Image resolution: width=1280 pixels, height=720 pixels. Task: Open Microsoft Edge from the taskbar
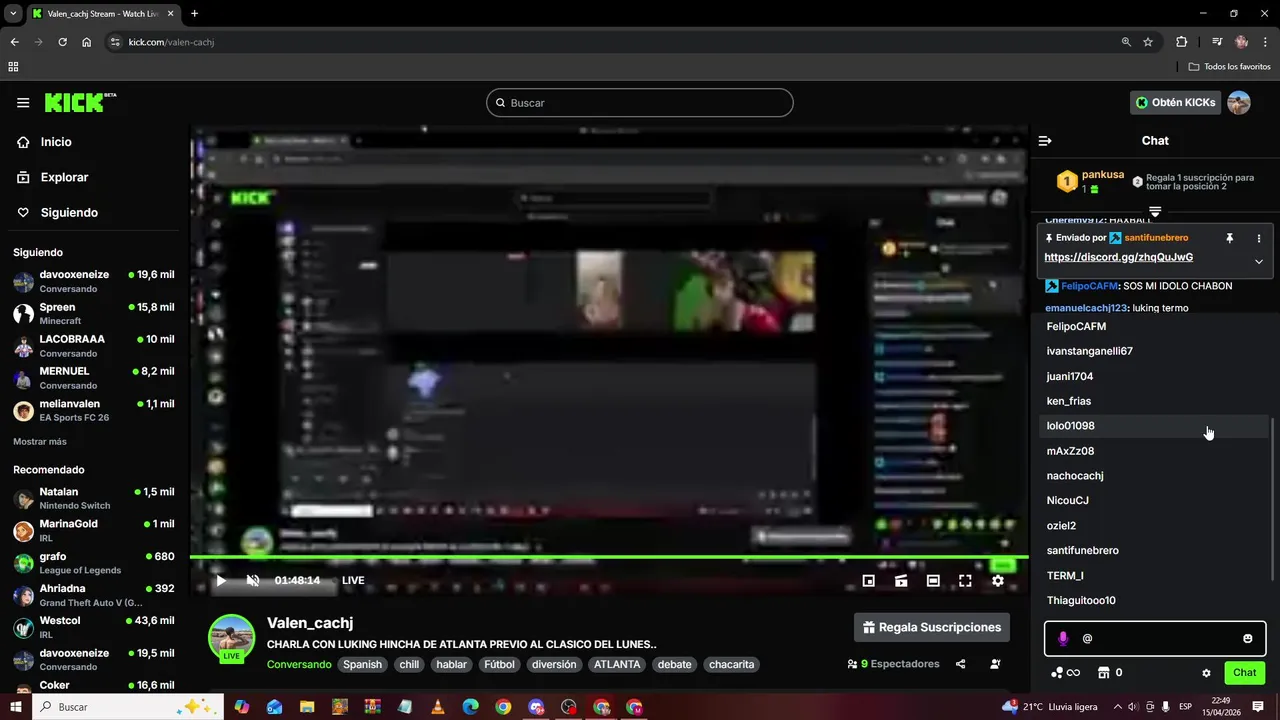click(x=470, y=707)
